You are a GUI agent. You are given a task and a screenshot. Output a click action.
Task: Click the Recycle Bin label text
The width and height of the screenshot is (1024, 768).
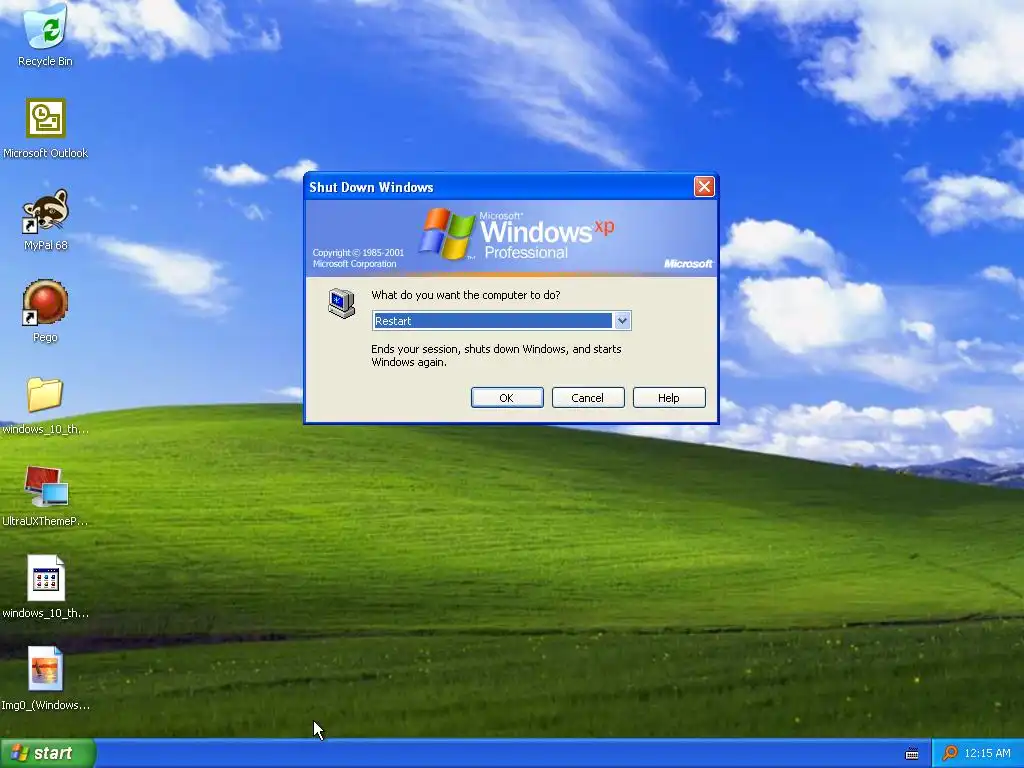(x=45, y=61)
